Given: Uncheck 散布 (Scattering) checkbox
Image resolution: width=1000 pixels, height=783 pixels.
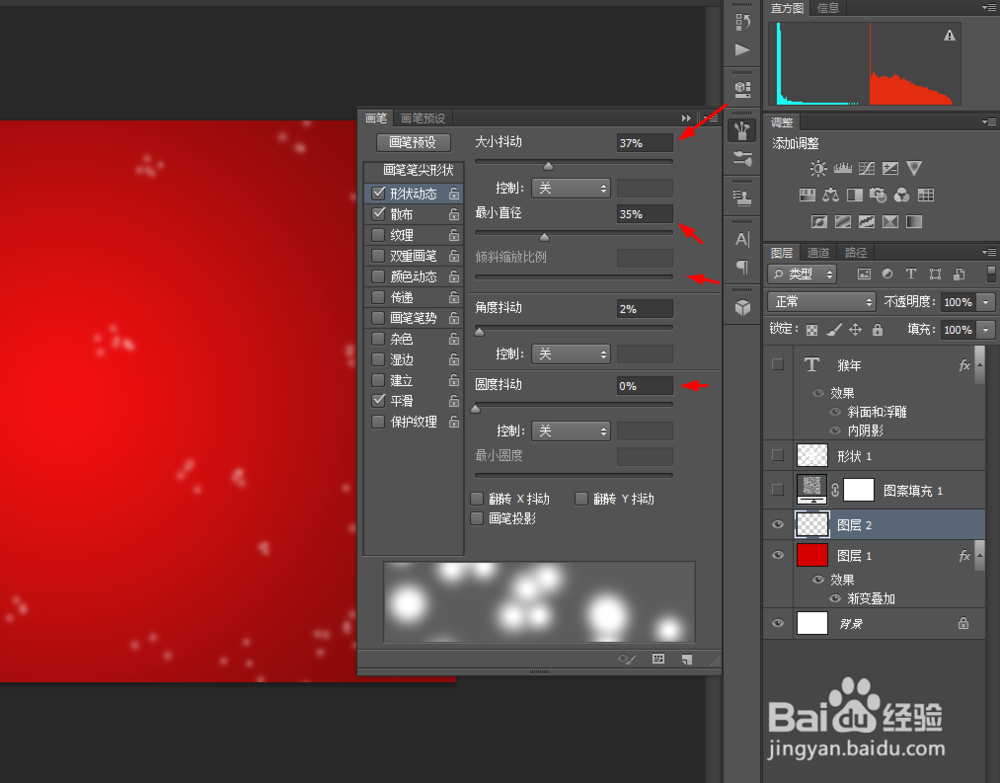Looking at the screenshot, I should pyautogui.click(x=378, y=214).
